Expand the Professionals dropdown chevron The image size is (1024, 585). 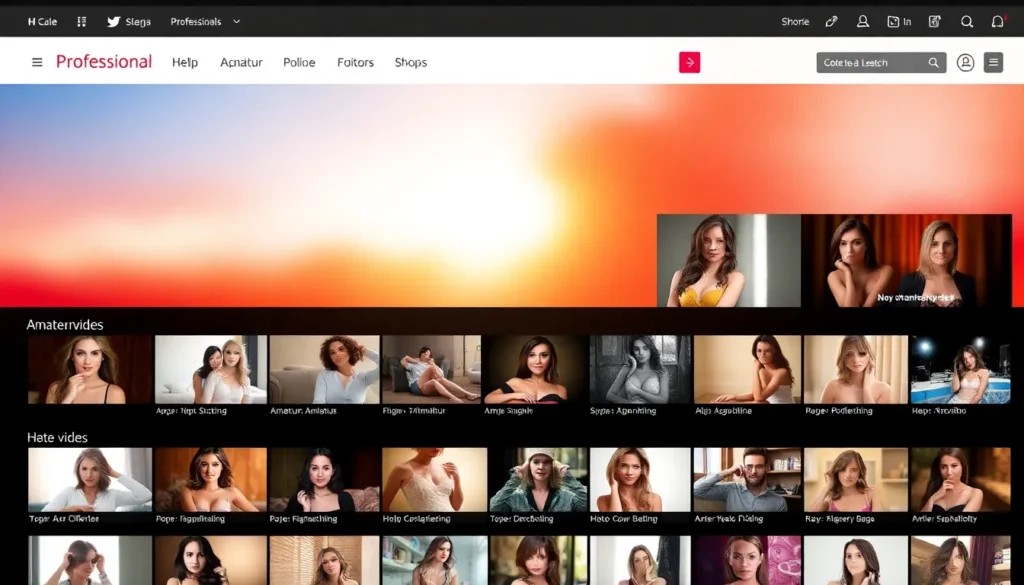[237, 21]
